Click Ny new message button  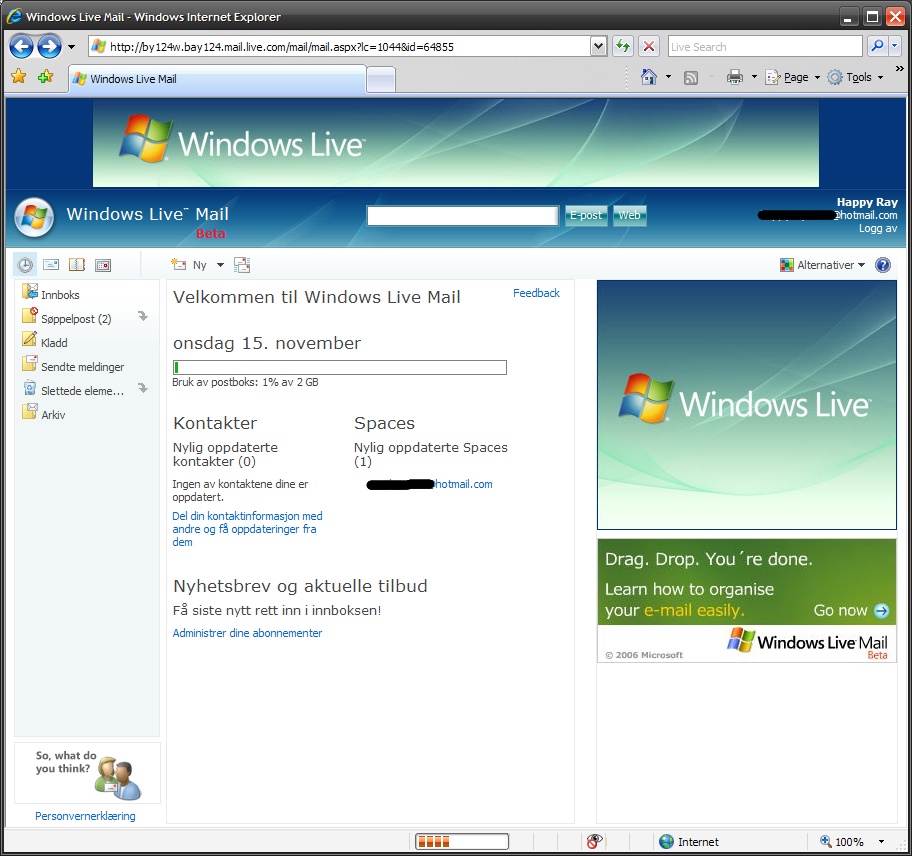coord(190,265)
